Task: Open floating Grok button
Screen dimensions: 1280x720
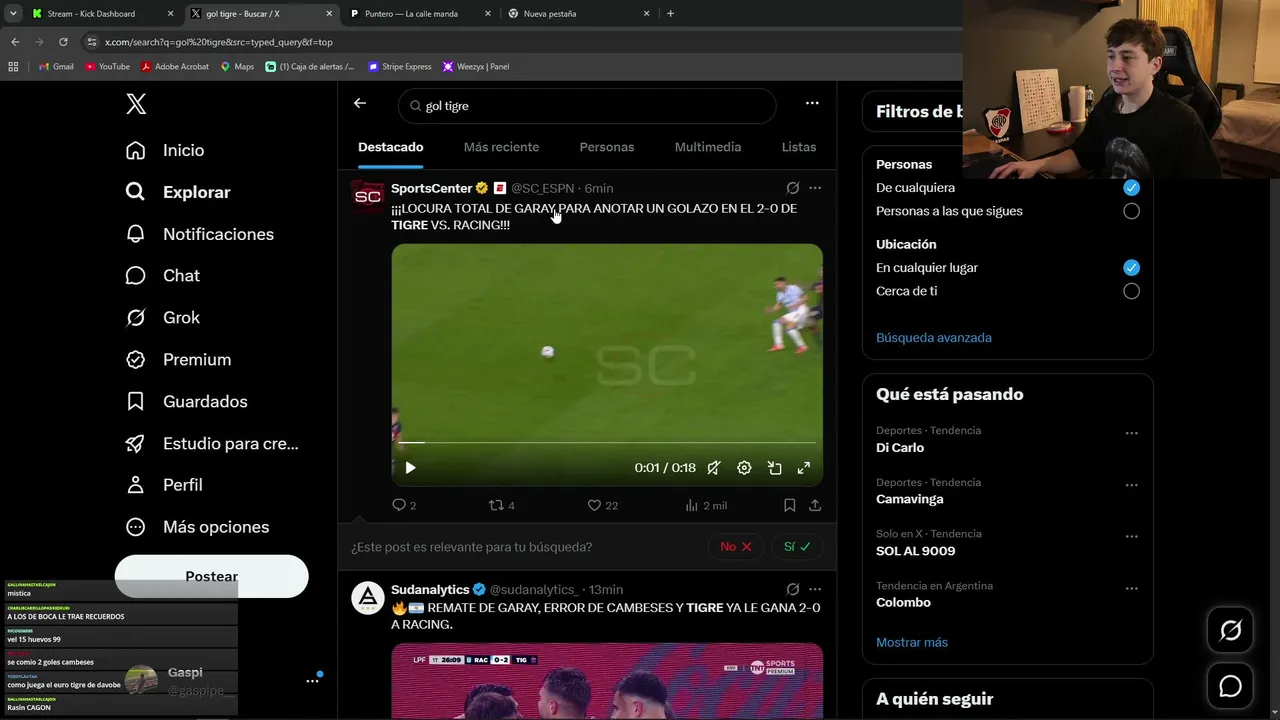Action: (x=1230, y=630)
